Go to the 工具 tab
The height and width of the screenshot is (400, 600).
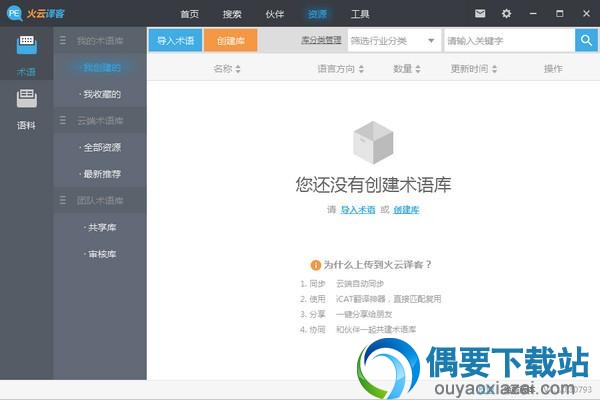tap(360, 14)
